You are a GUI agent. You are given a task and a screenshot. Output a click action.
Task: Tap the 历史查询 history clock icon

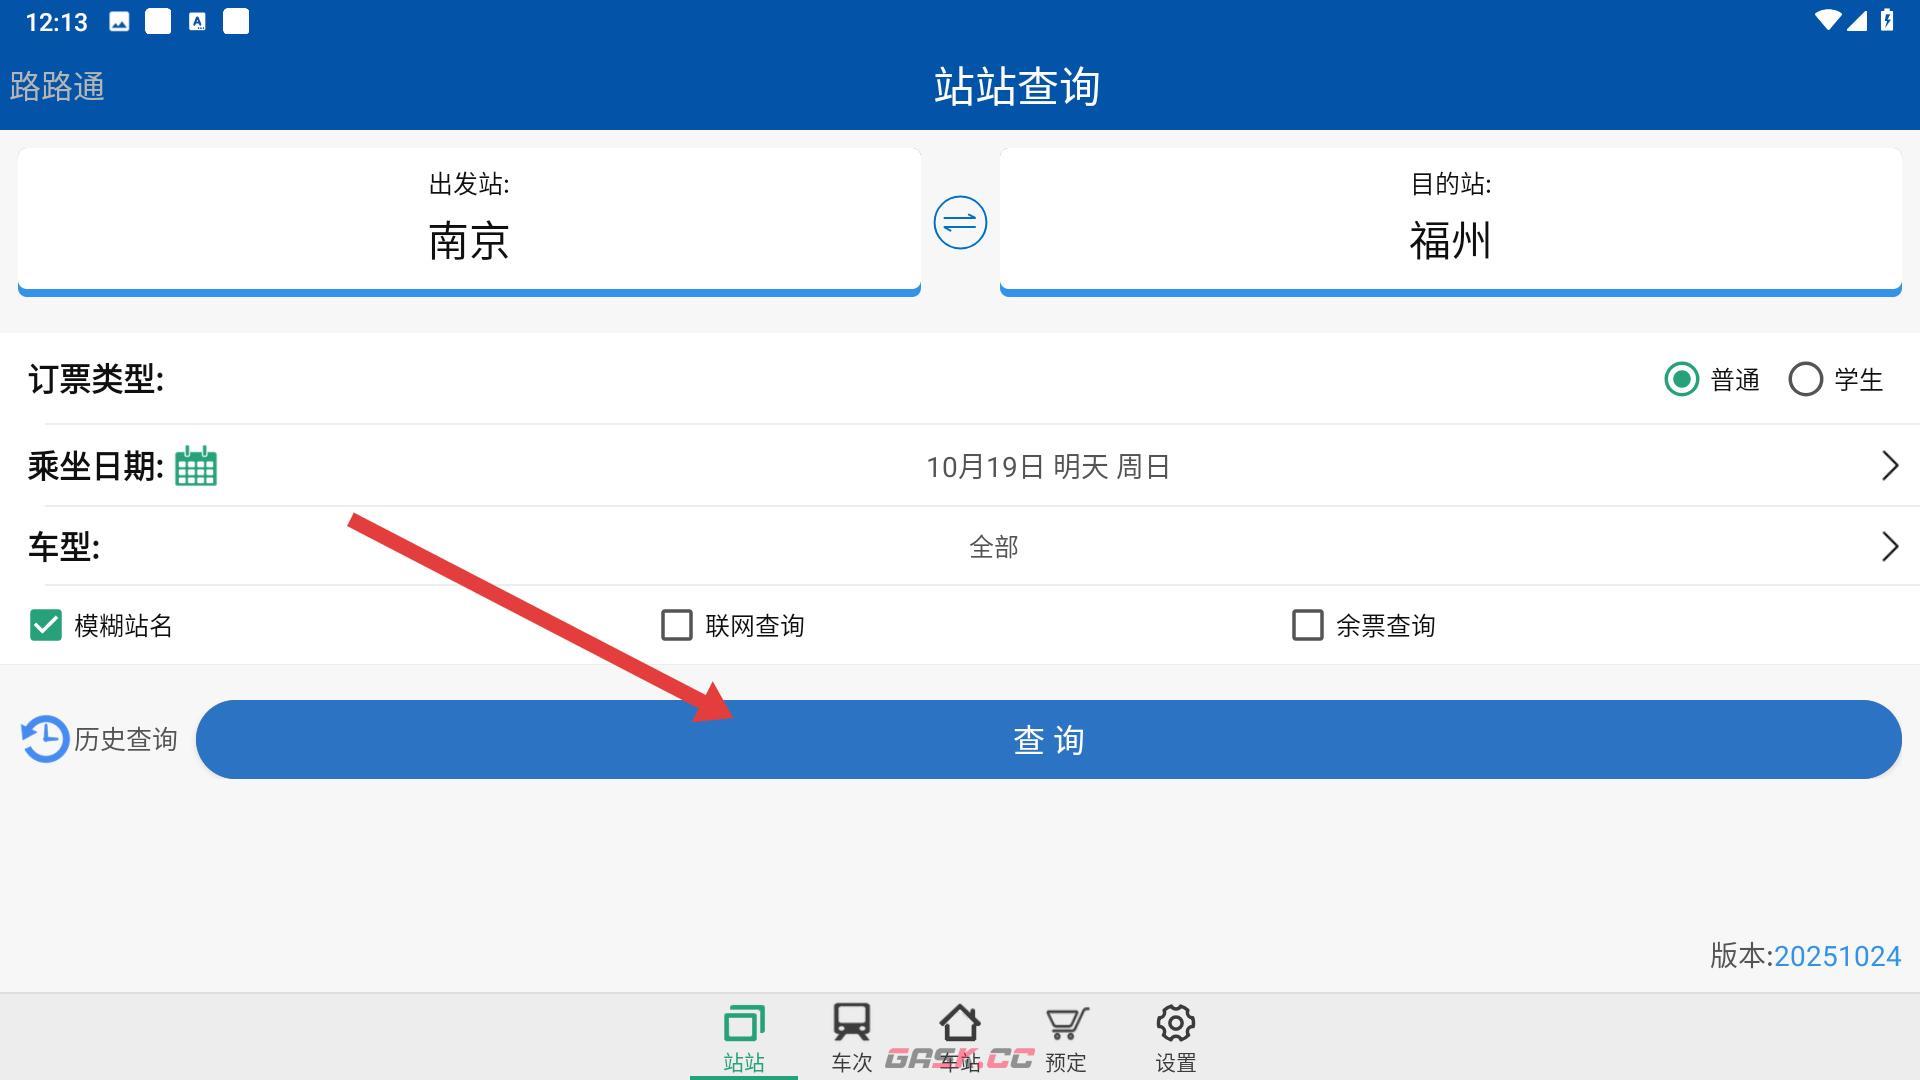pyautogui.click(x=42, y=738)
